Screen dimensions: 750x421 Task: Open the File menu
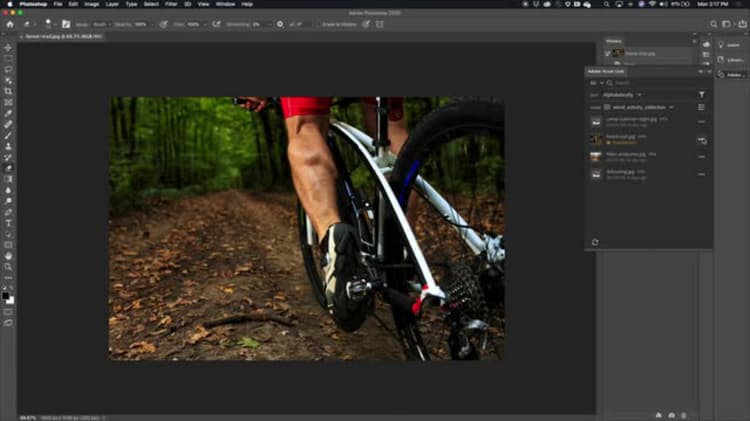pos(57,4)
